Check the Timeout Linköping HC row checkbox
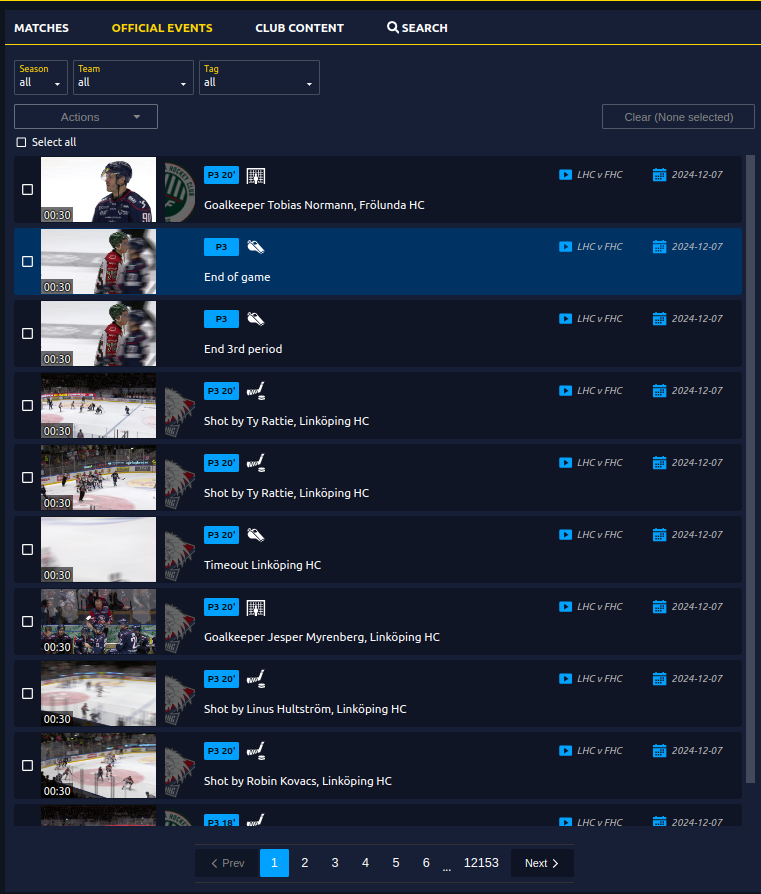761x894 pixels. (27, 549)
